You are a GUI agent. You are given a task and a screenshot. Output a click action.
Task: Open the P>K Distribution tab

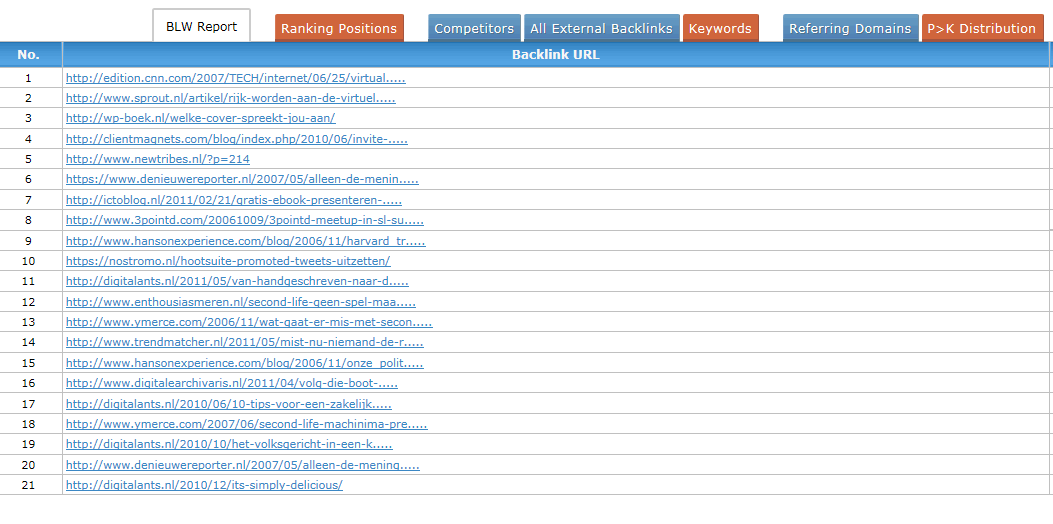[x=982, y=28]
